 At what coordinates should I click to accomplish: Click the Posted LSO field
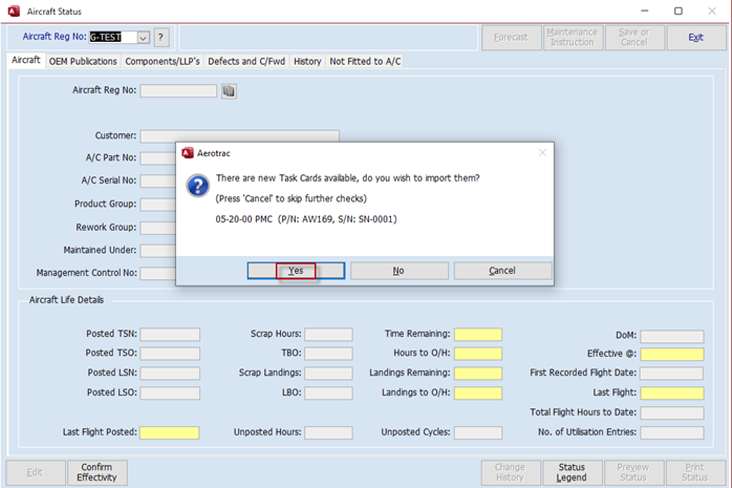click(170, 393)
